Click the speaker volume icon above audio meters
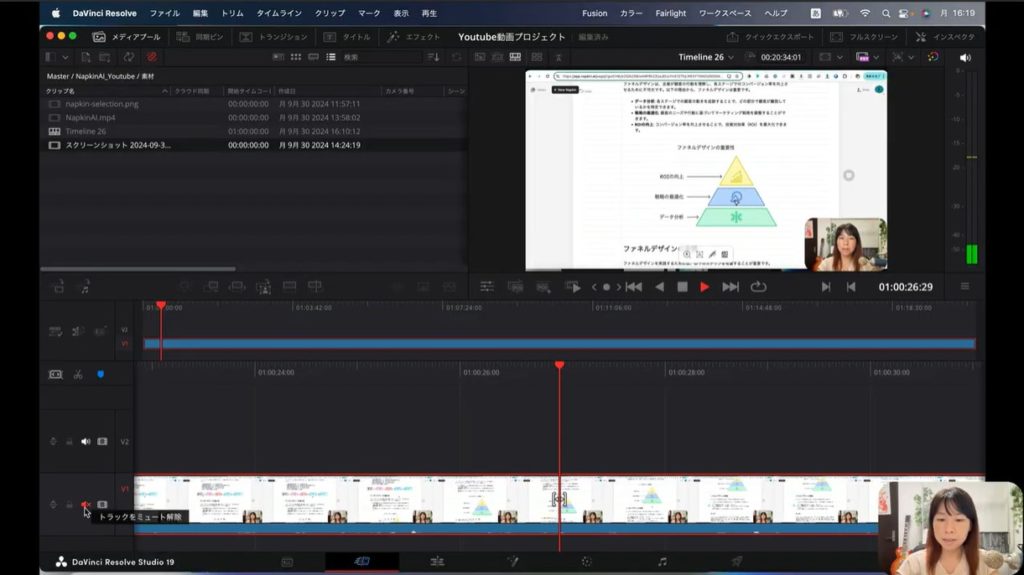 click(x=965, y=58)
